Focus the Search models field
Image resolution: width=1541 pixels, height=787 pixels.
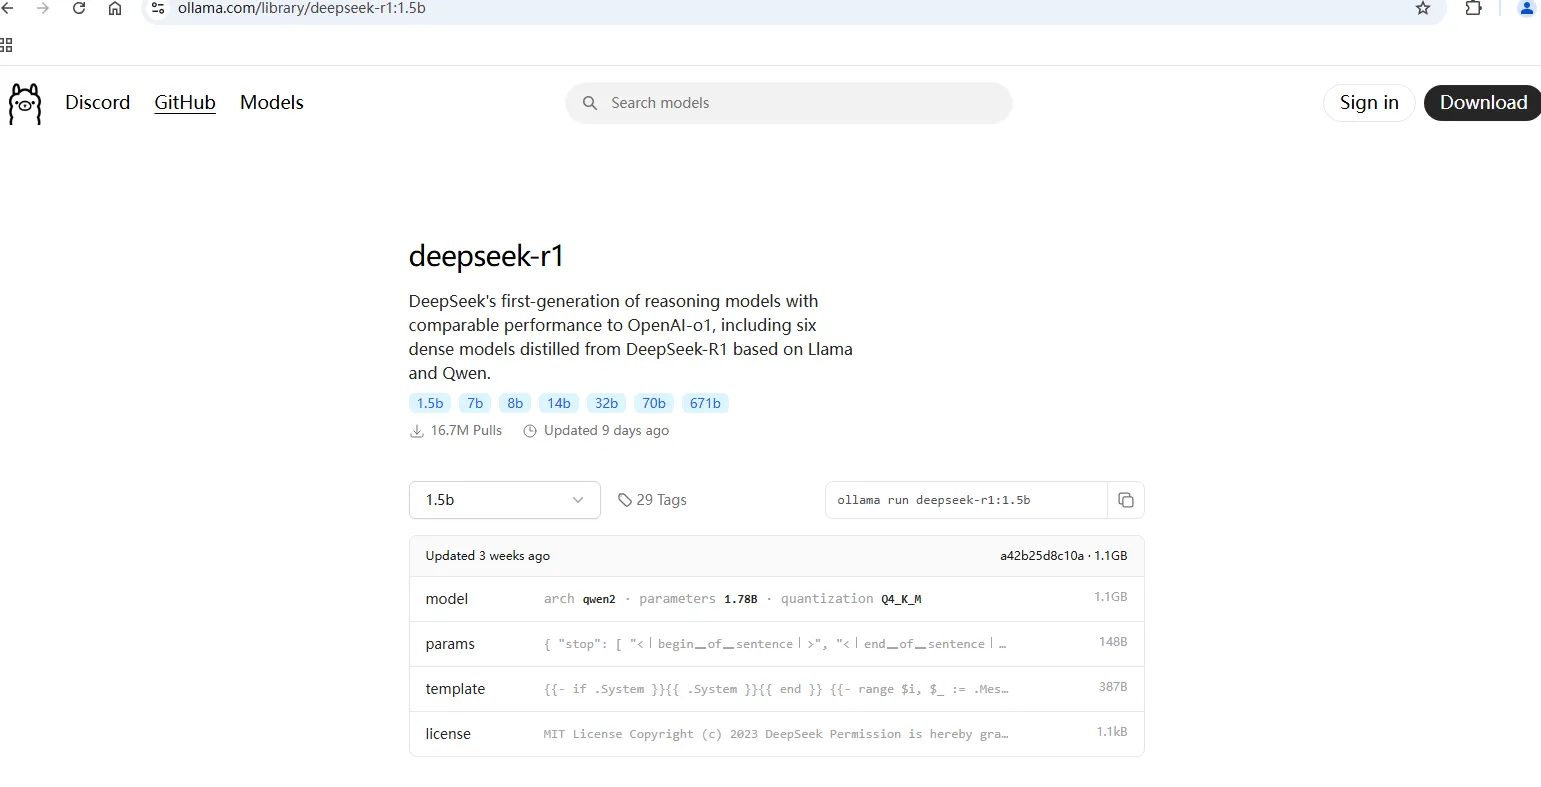pyautogui.click(x=789, y=103)
